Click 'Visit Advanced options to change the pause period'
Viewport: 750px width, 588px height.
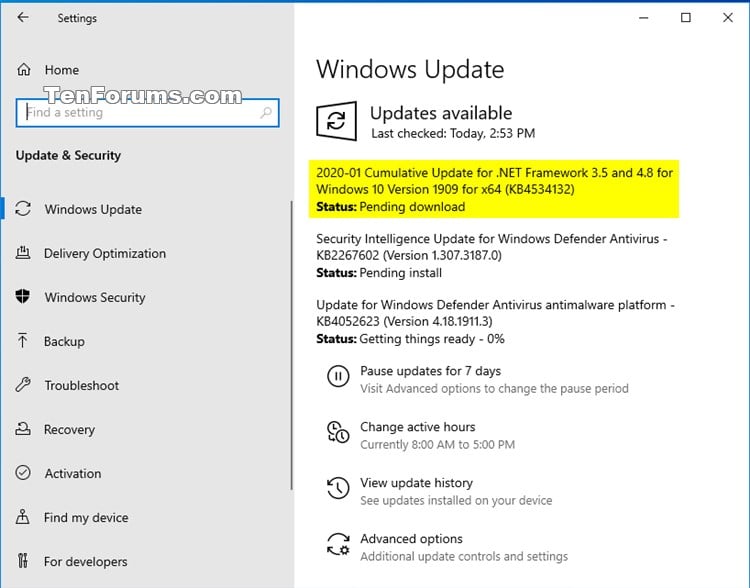pyautogui.click(x=494, y=388)
